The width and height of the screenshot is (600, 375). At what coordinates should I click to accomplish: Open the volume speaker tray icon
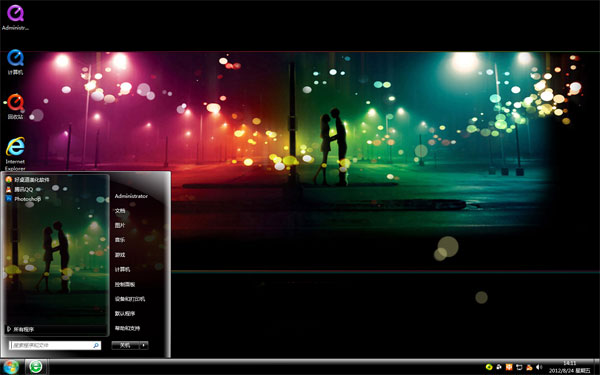(539, 367)
